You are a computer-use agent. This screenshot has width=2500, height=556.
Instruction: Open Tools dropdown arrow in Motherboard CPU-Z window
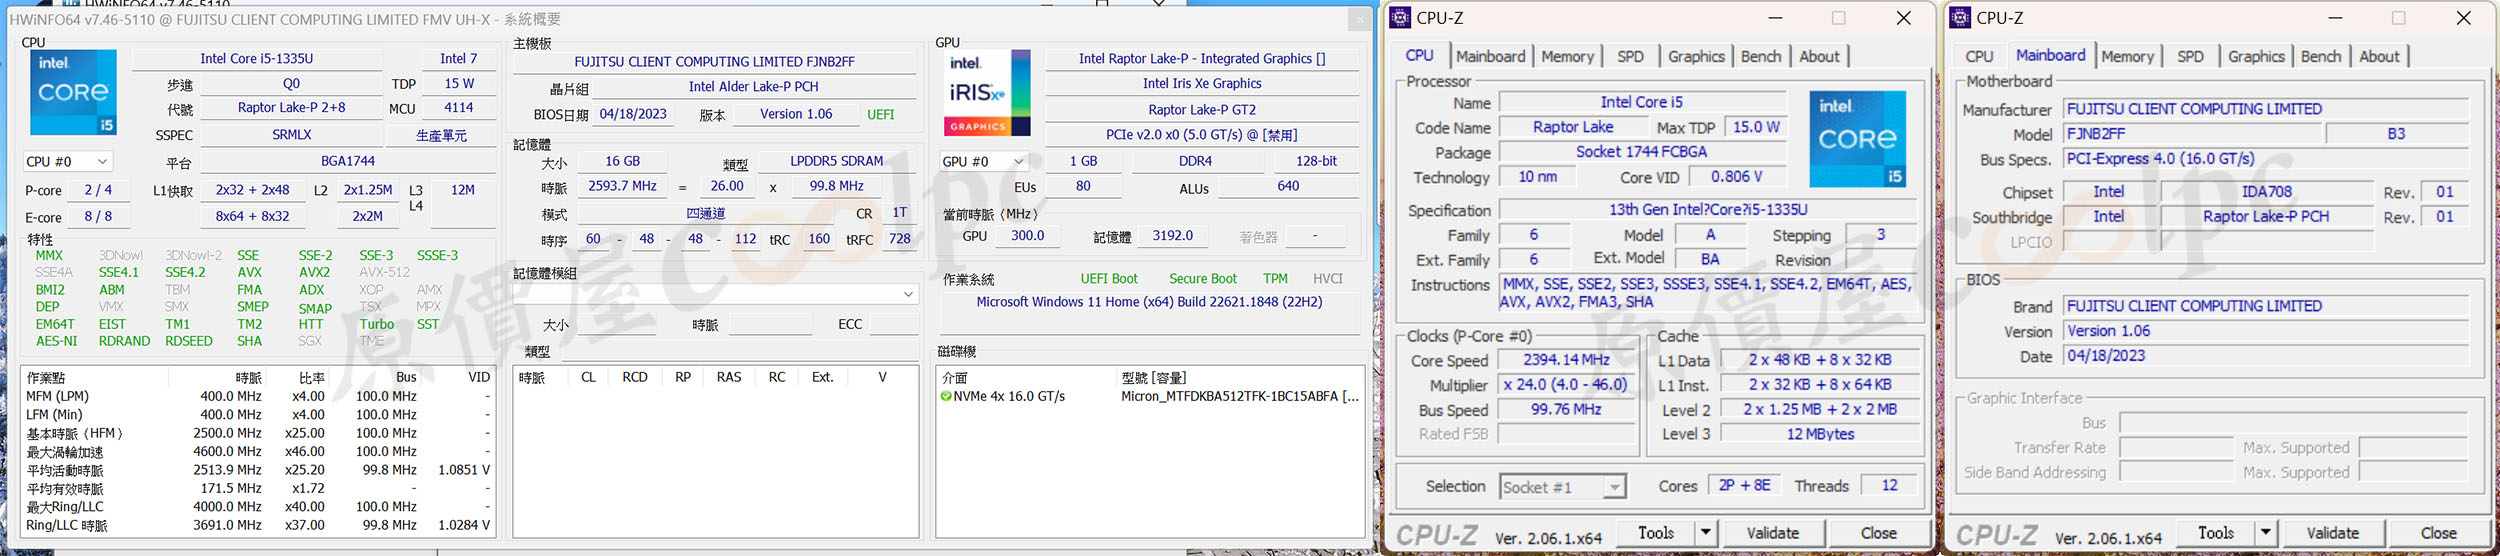click(2266, 533)
